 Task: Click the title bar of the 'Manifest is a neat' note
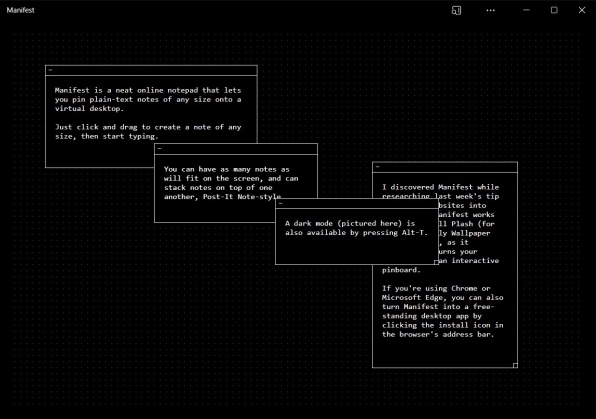pos(151,70)
